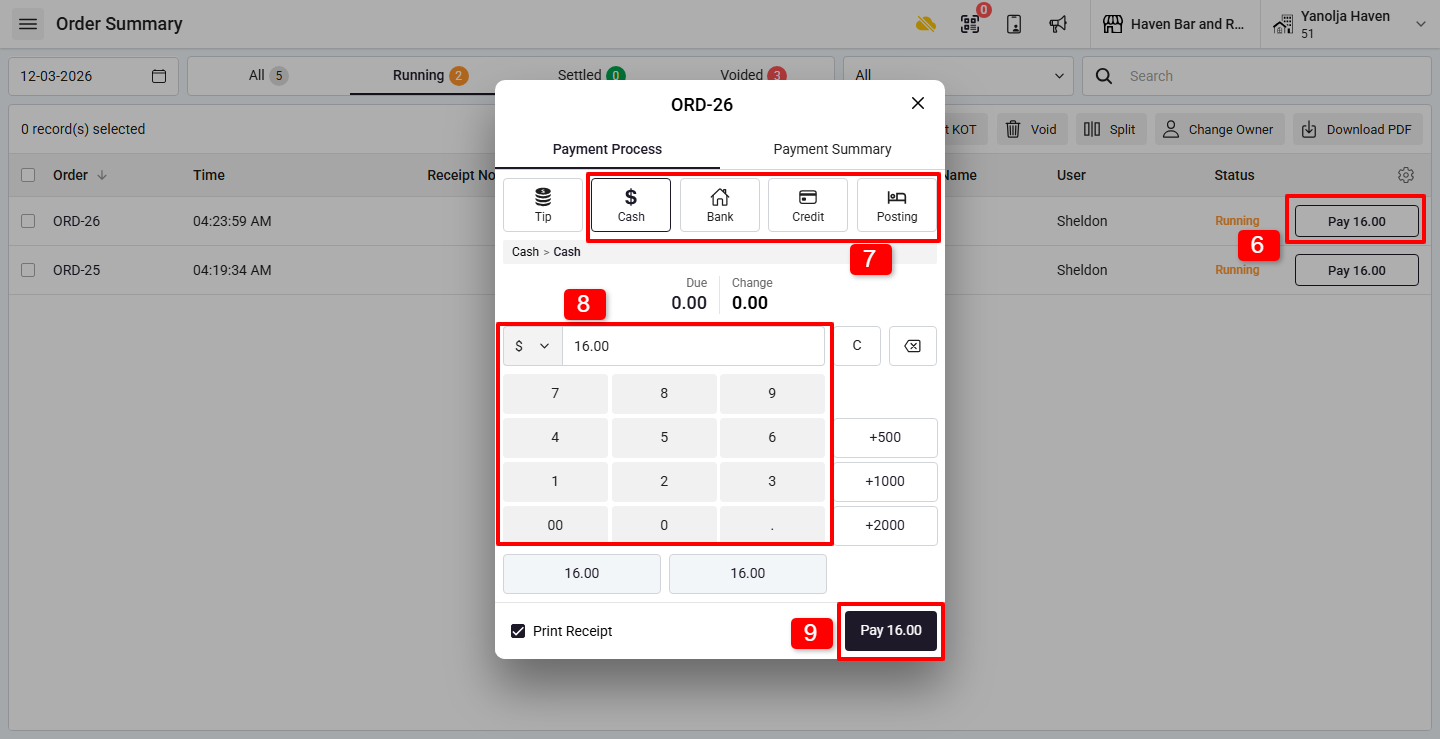
Task: Select the Running orders tab
Action: [x=430, y=75]
